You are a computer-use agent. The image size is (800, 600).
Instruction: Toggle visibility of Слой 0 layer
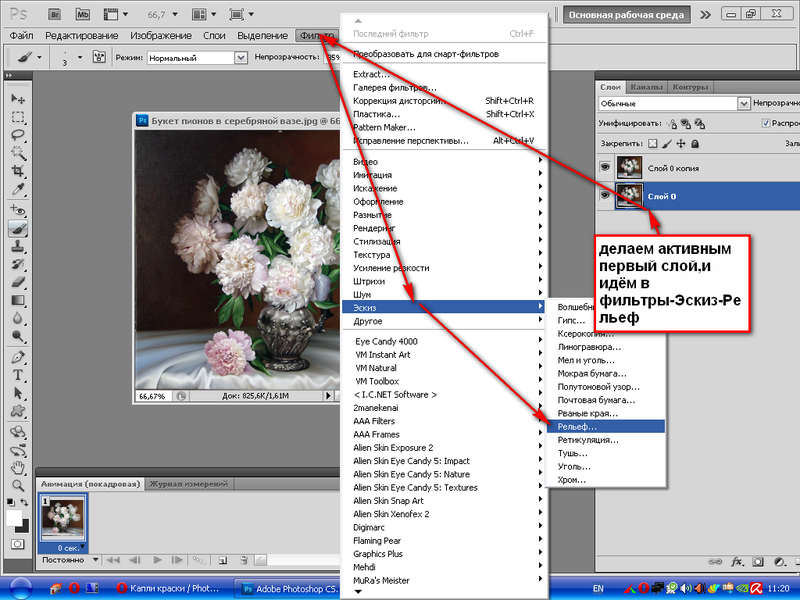point(605,195)
